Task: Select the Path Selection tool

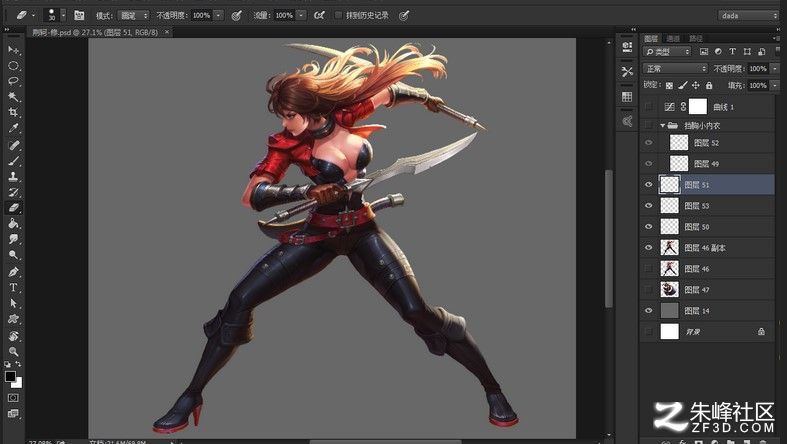Action: [x=14, y=303]
